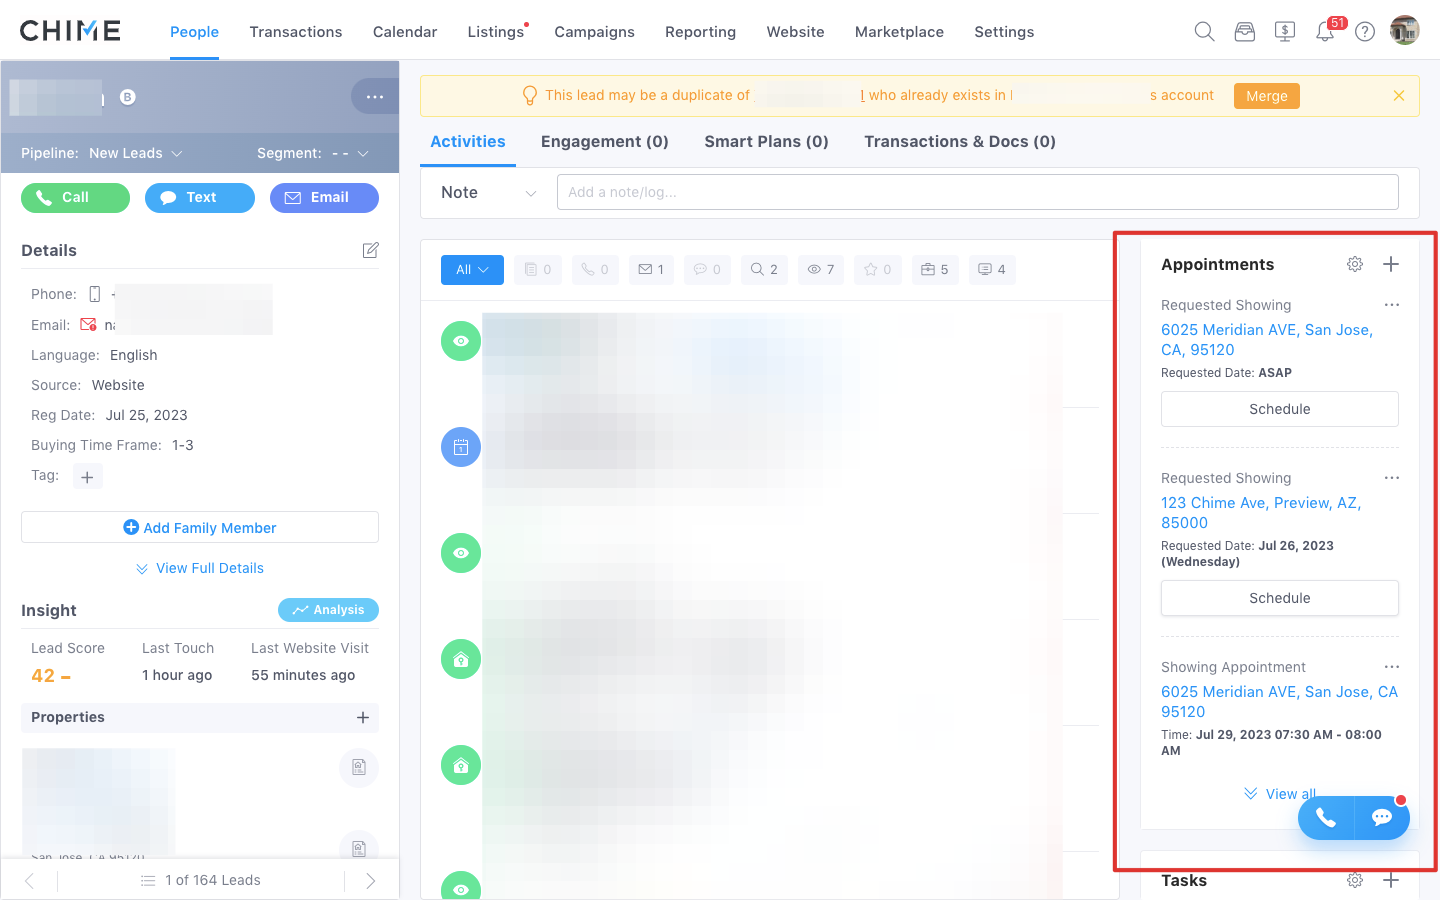Dismiss the duplicate lead banner
Image resolution: width=1440 pixels, height=900 pixels.
[1399, 96]
